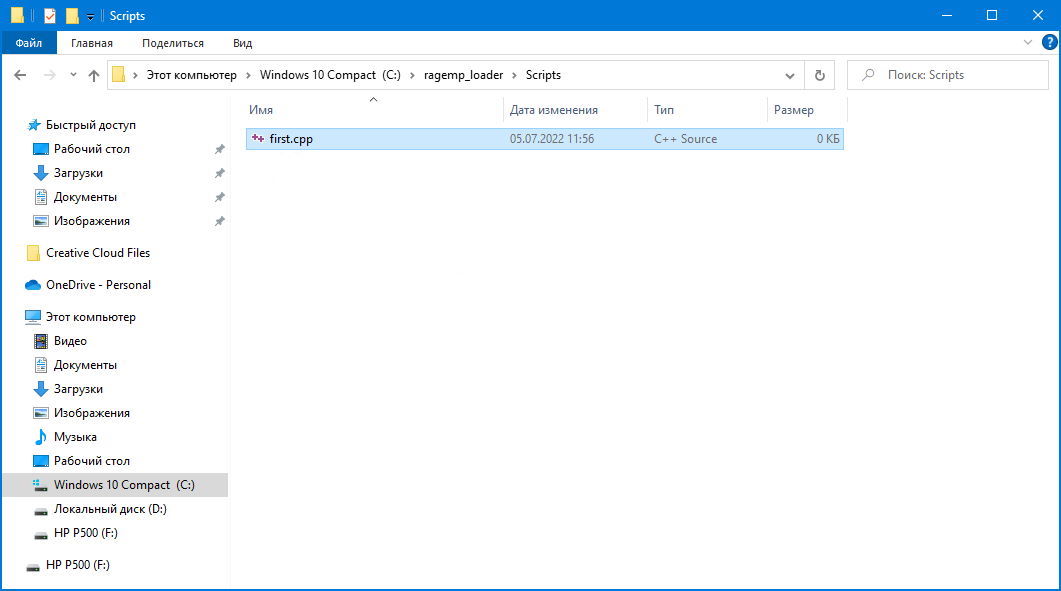Click the first.cpp C++ file icon
The height and width of the screenshot is (591, 1061).
[258, 139]
